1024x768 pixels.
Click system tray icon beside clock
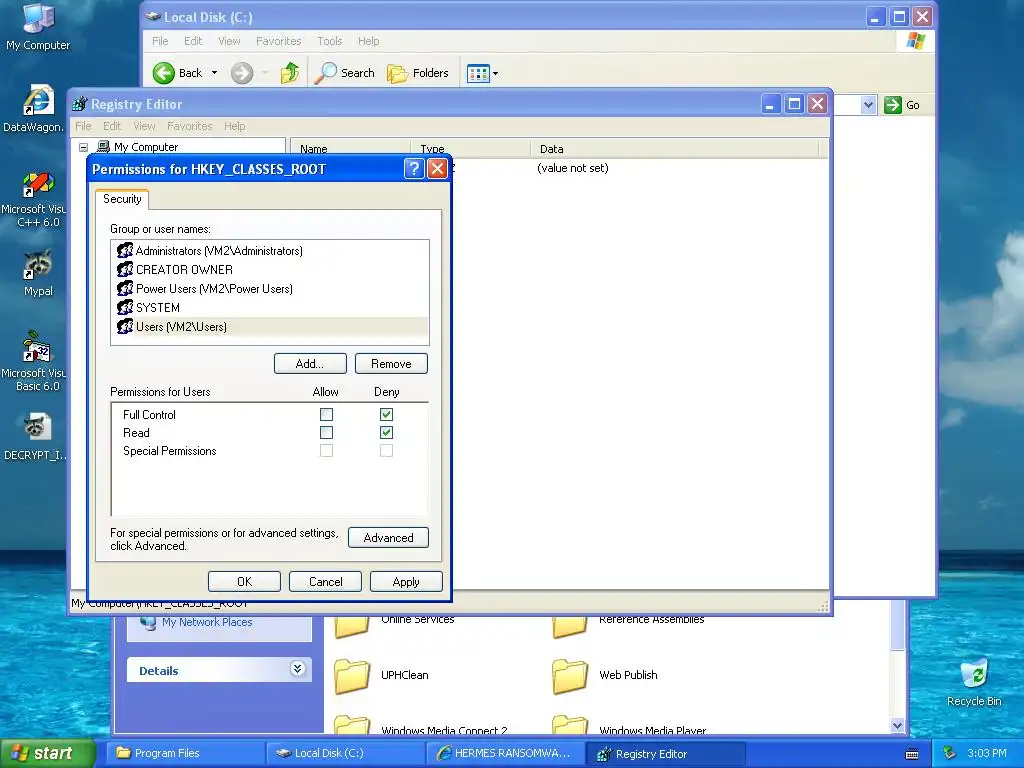point(950,753)
